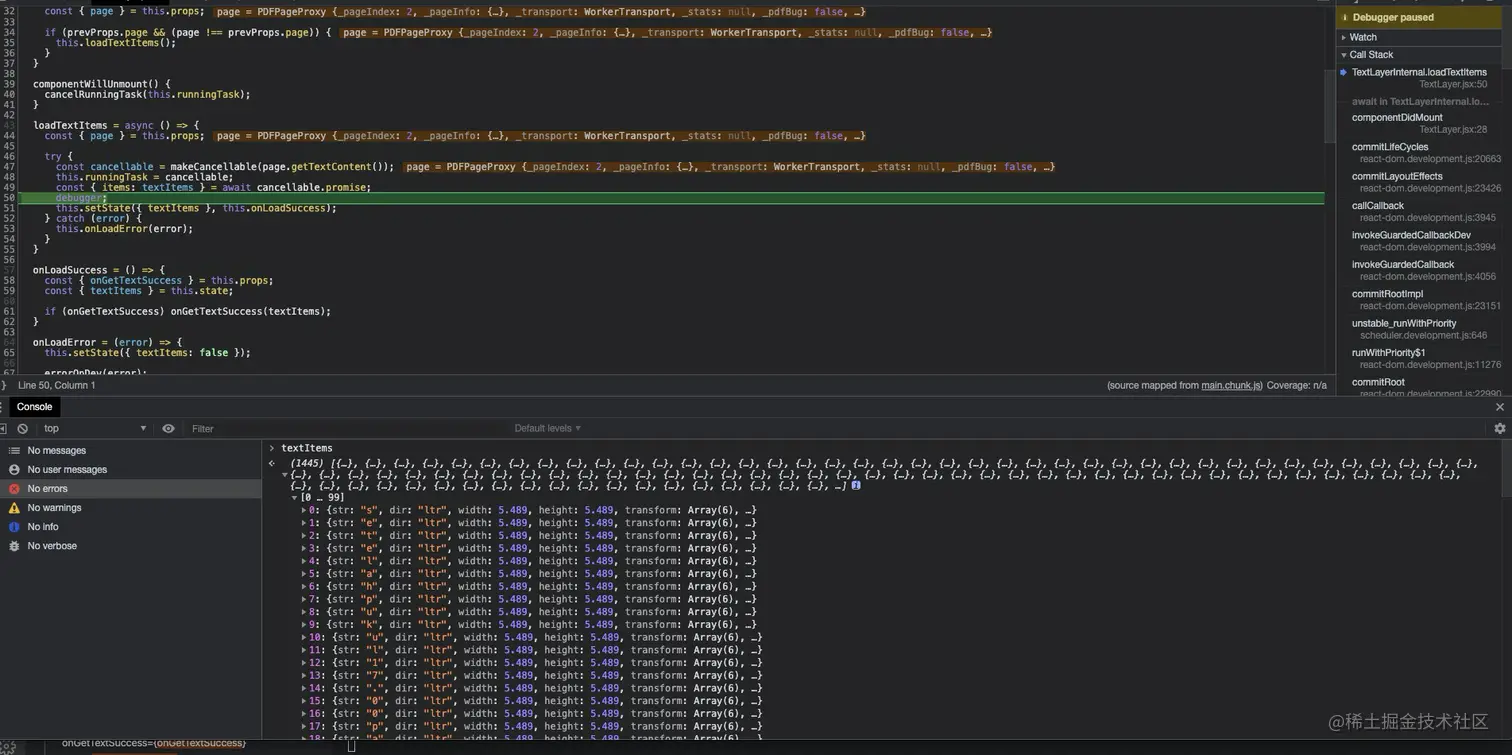Open the top context dropdown

coord(95,429)
